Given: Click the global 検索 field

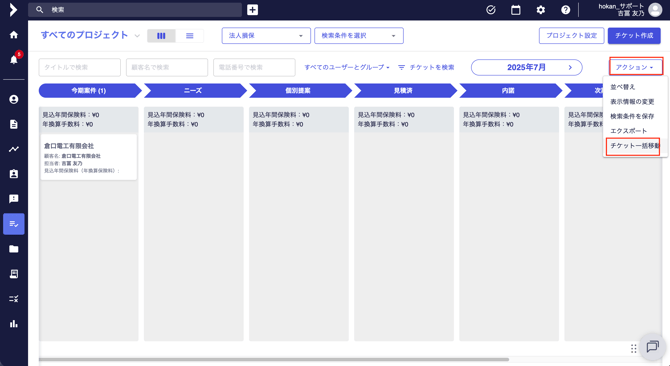Looking at the screenshot, I should [x=135, y=9].
